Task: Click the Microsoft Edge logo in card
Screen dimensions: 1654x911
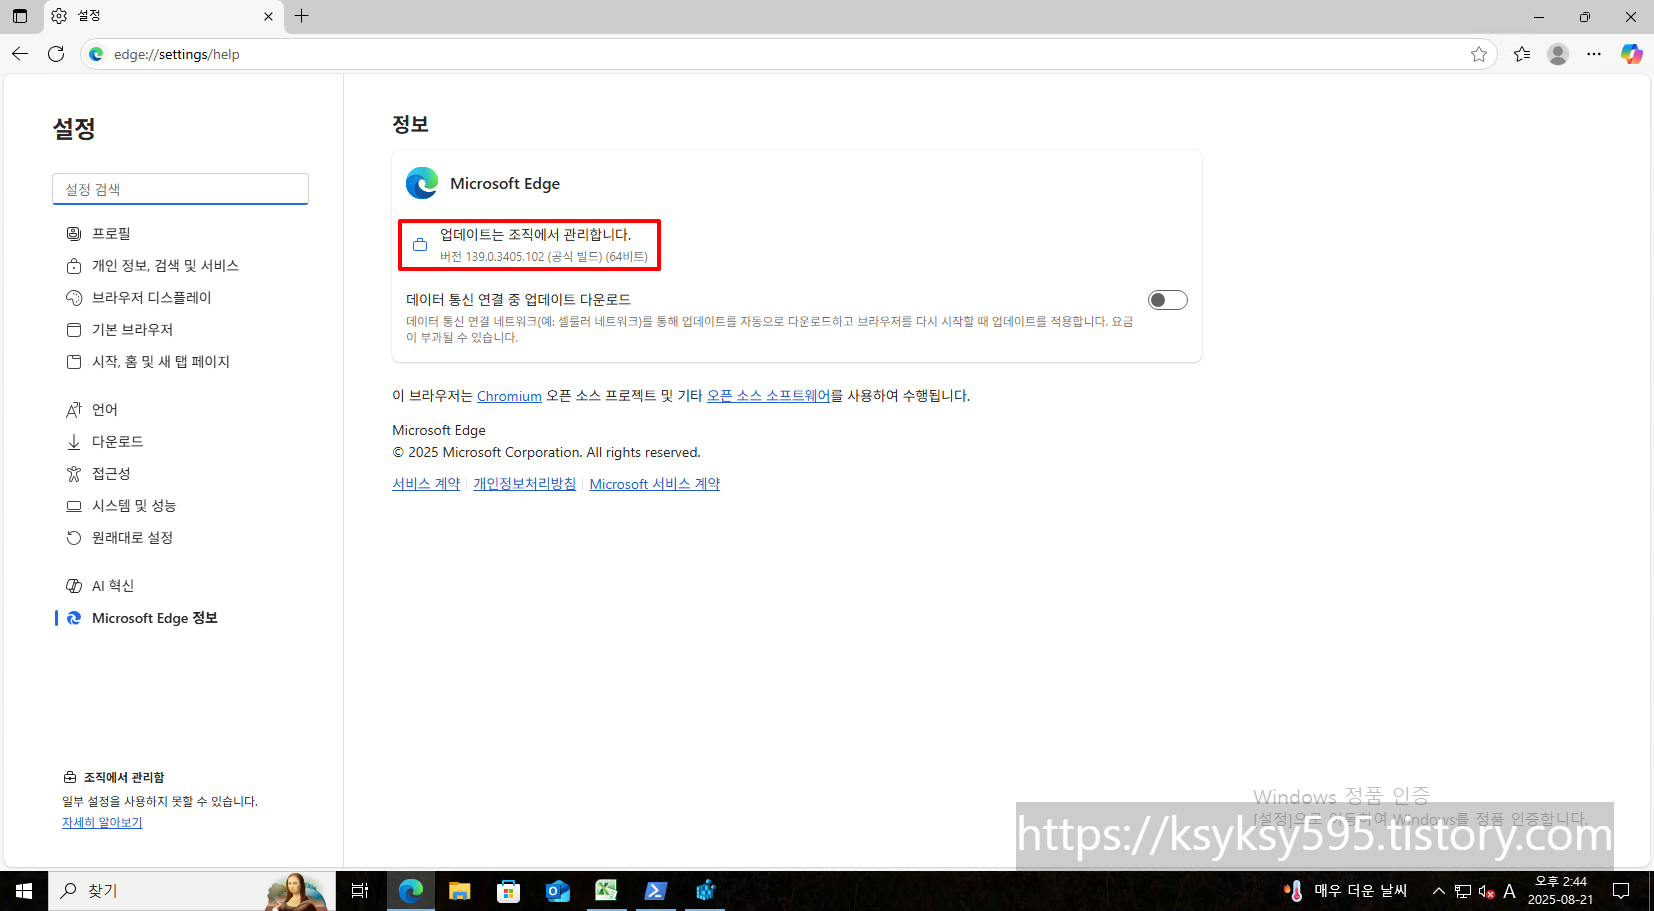Action: [x=422, y=183]
